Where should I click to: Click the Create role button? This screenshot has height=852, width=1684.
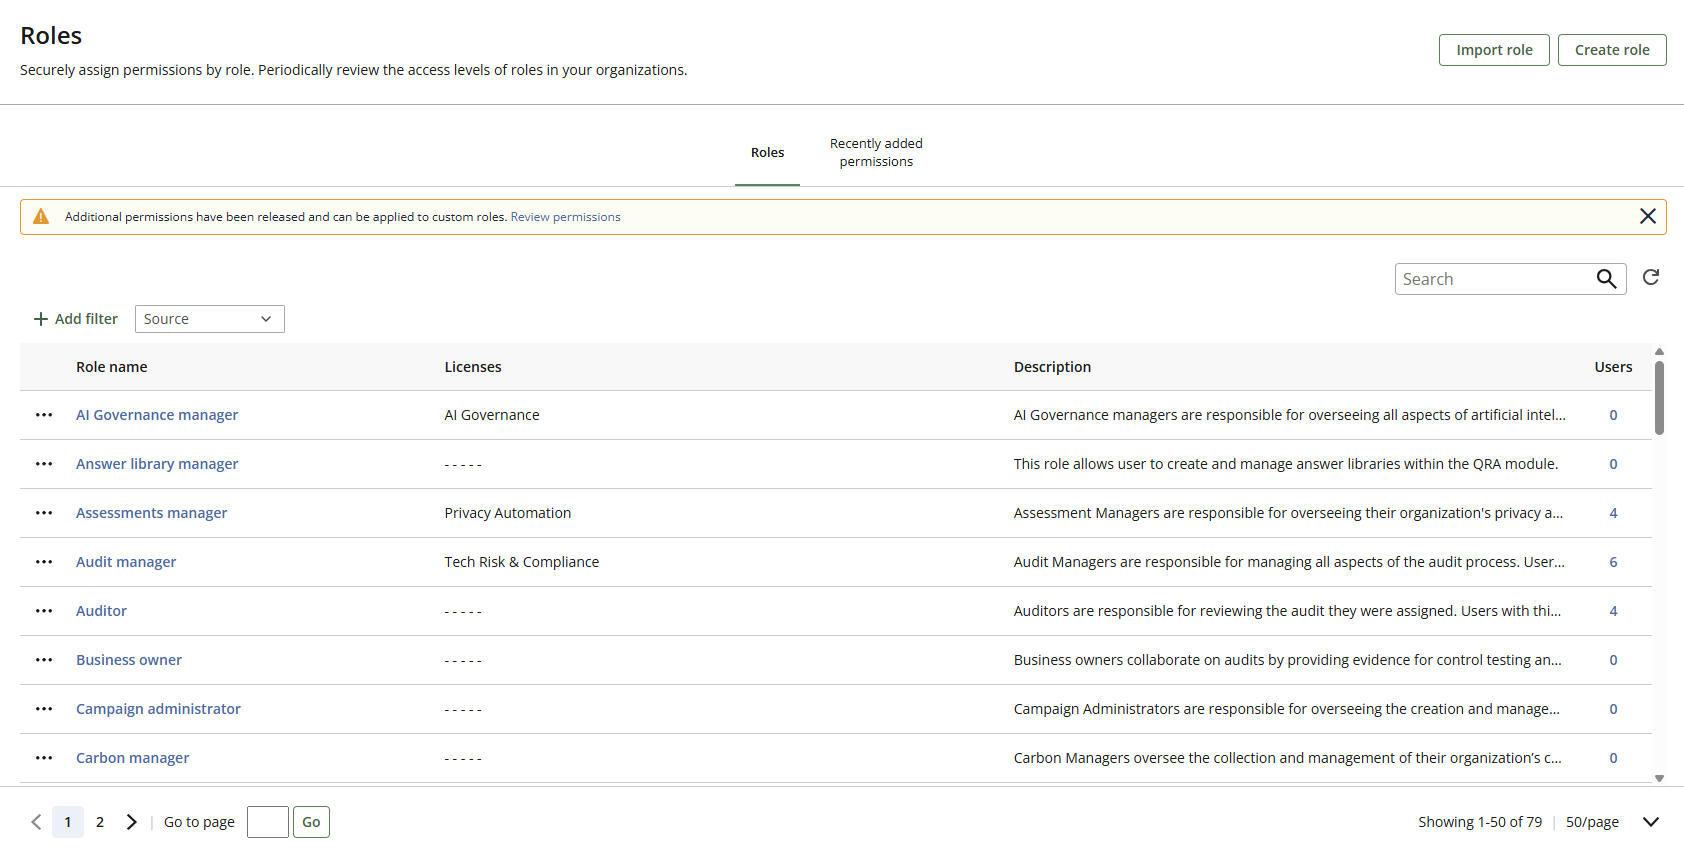(1611, 50)
